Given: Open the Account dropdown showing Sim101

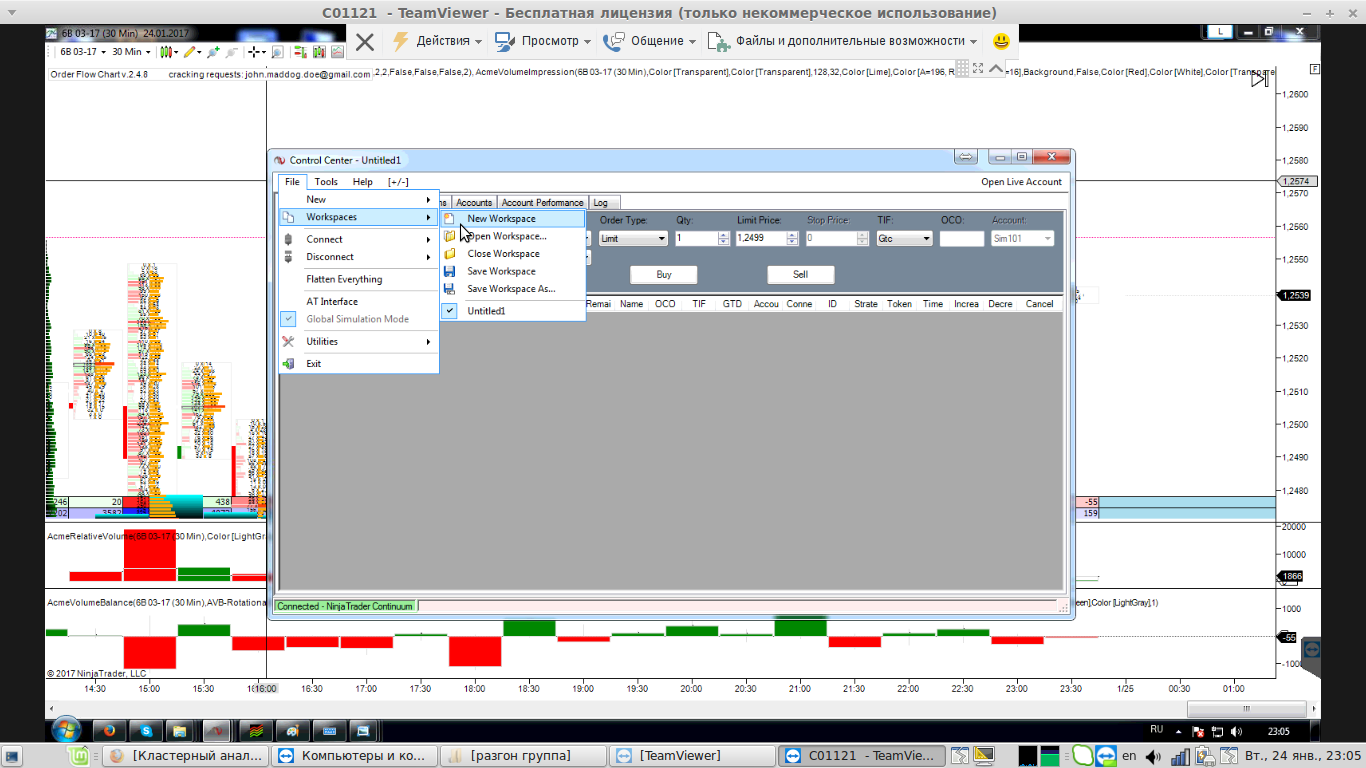Looking at the screenshot, I should 1022,239.
